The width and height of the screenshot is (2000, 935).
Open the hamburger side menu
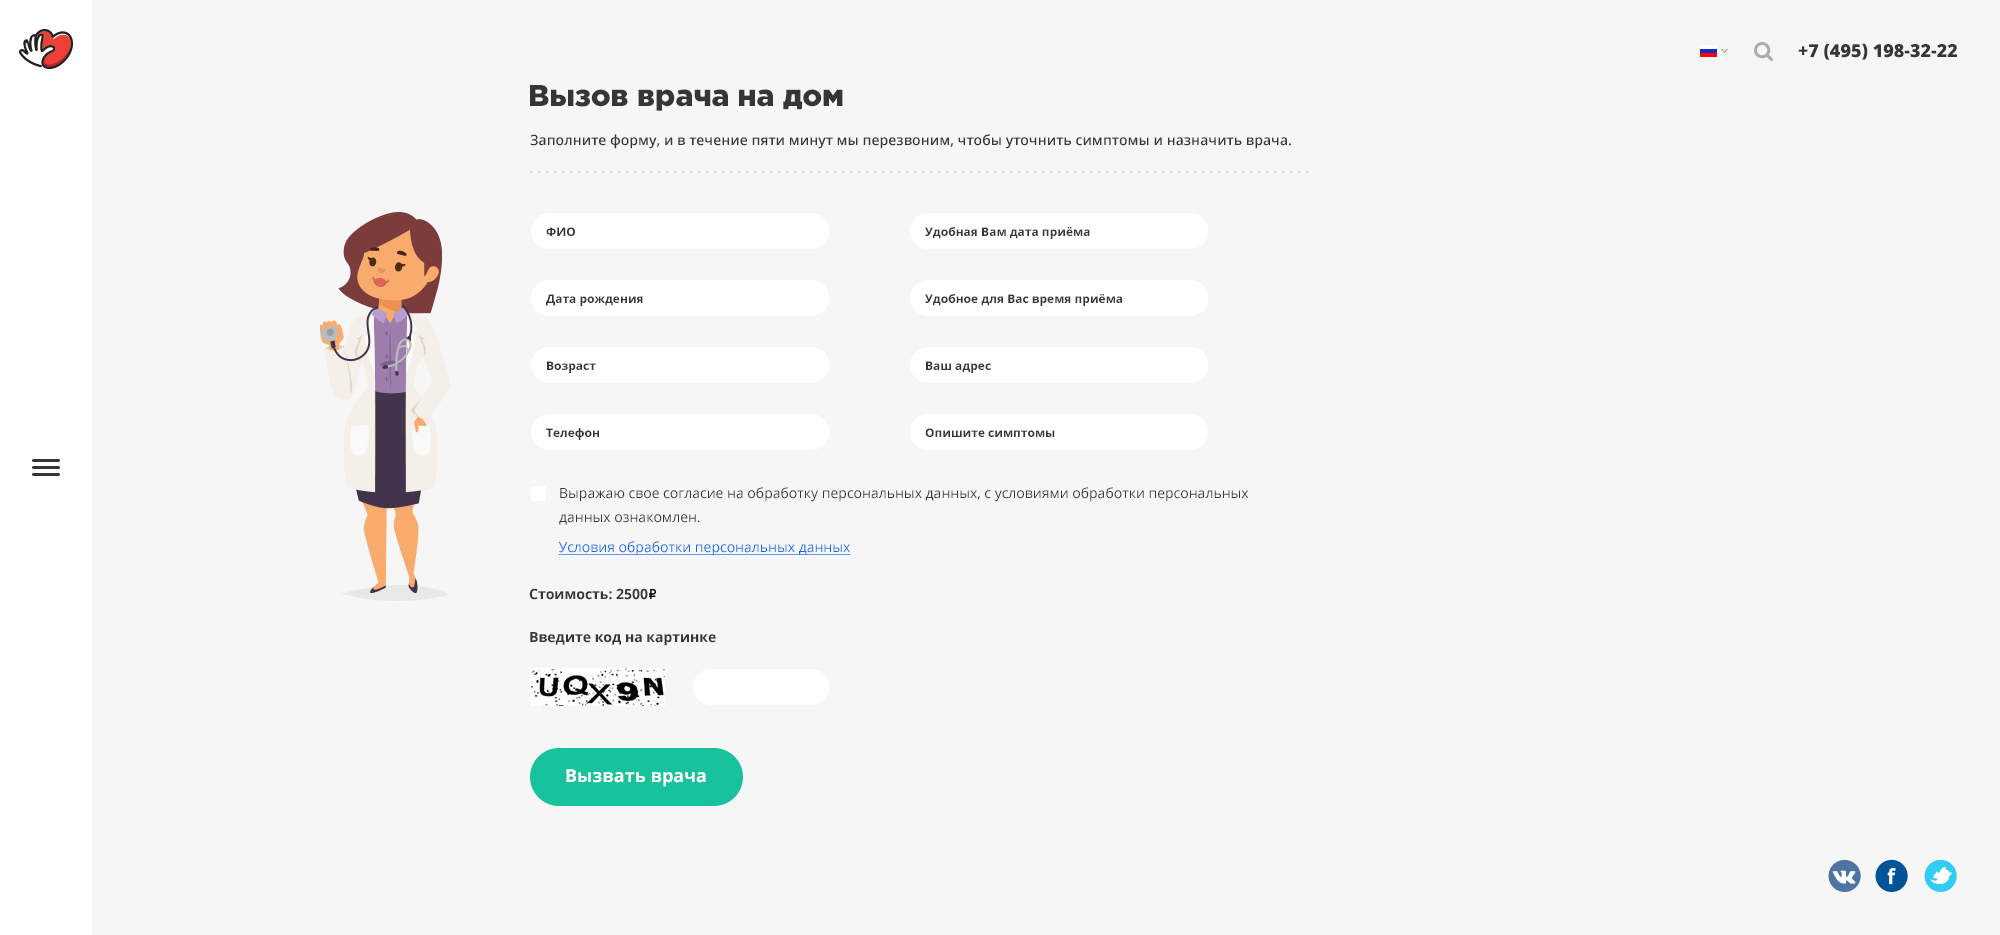coord(46,467)
